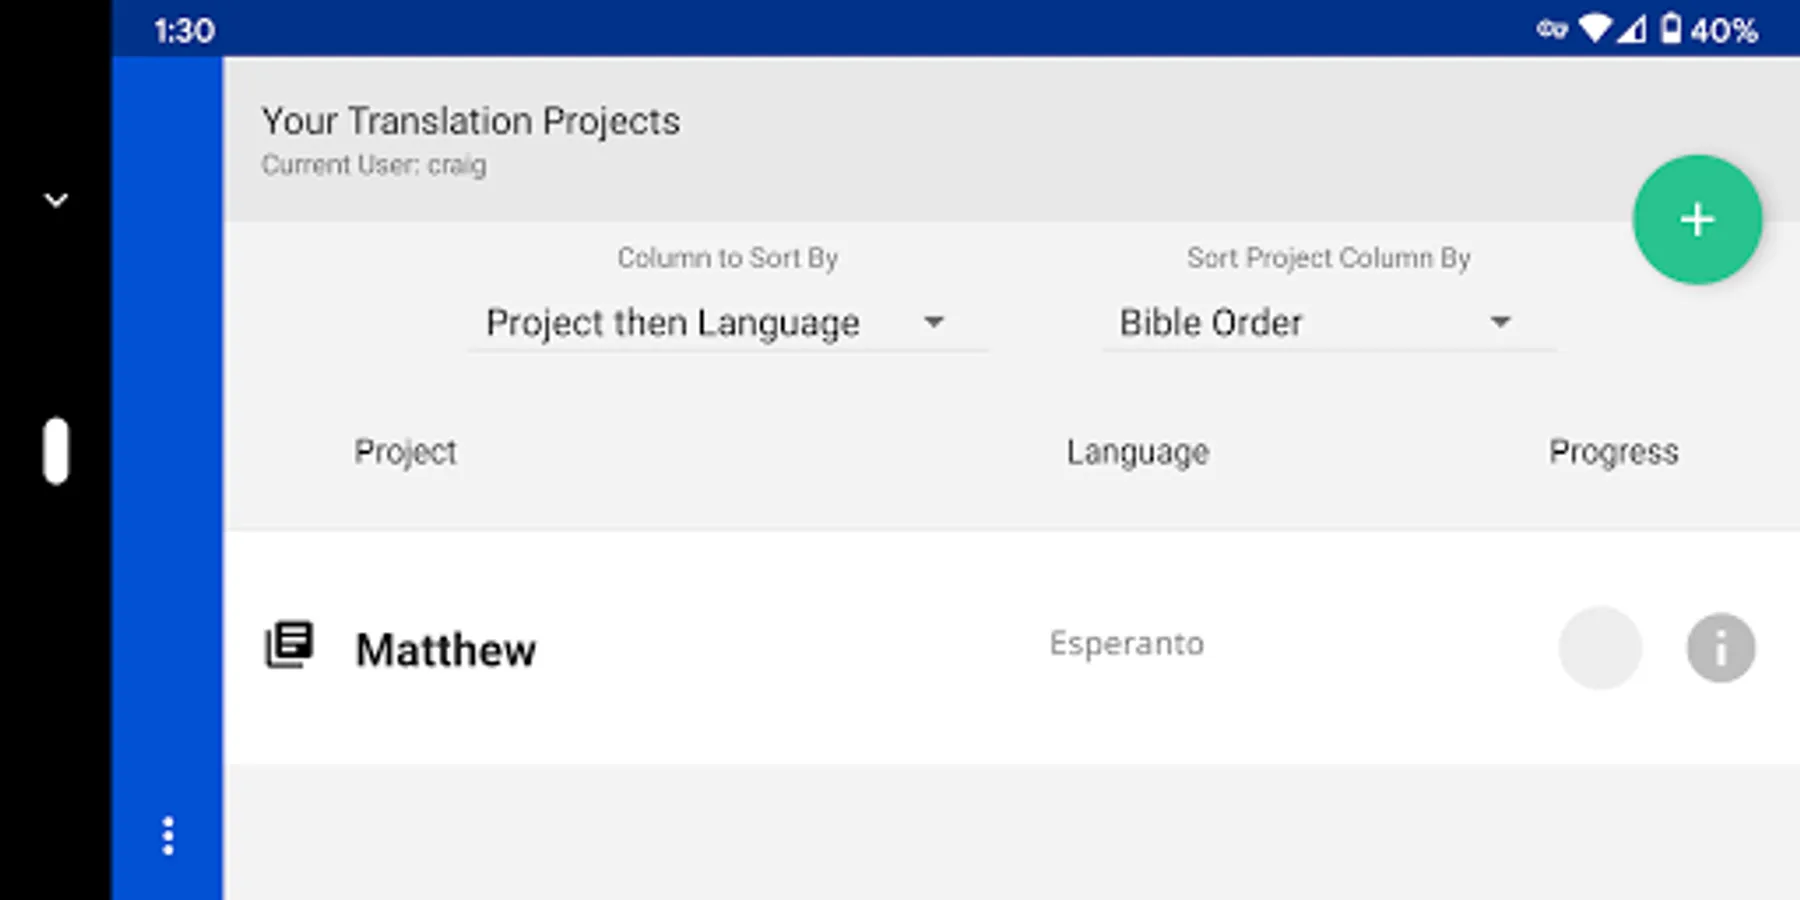The width and height of the screenshot is (1800, 900).
Task: Click the Esperanto language label
Action: click(1126, 644)
